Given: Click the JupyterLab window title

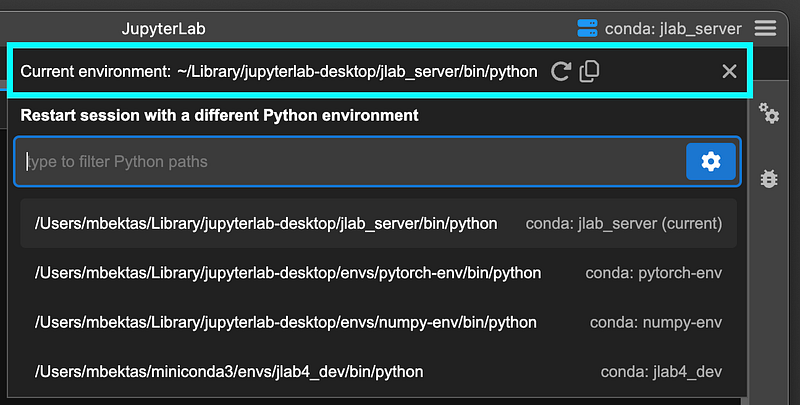Looking at the screenshot, I should click(163, 29).
